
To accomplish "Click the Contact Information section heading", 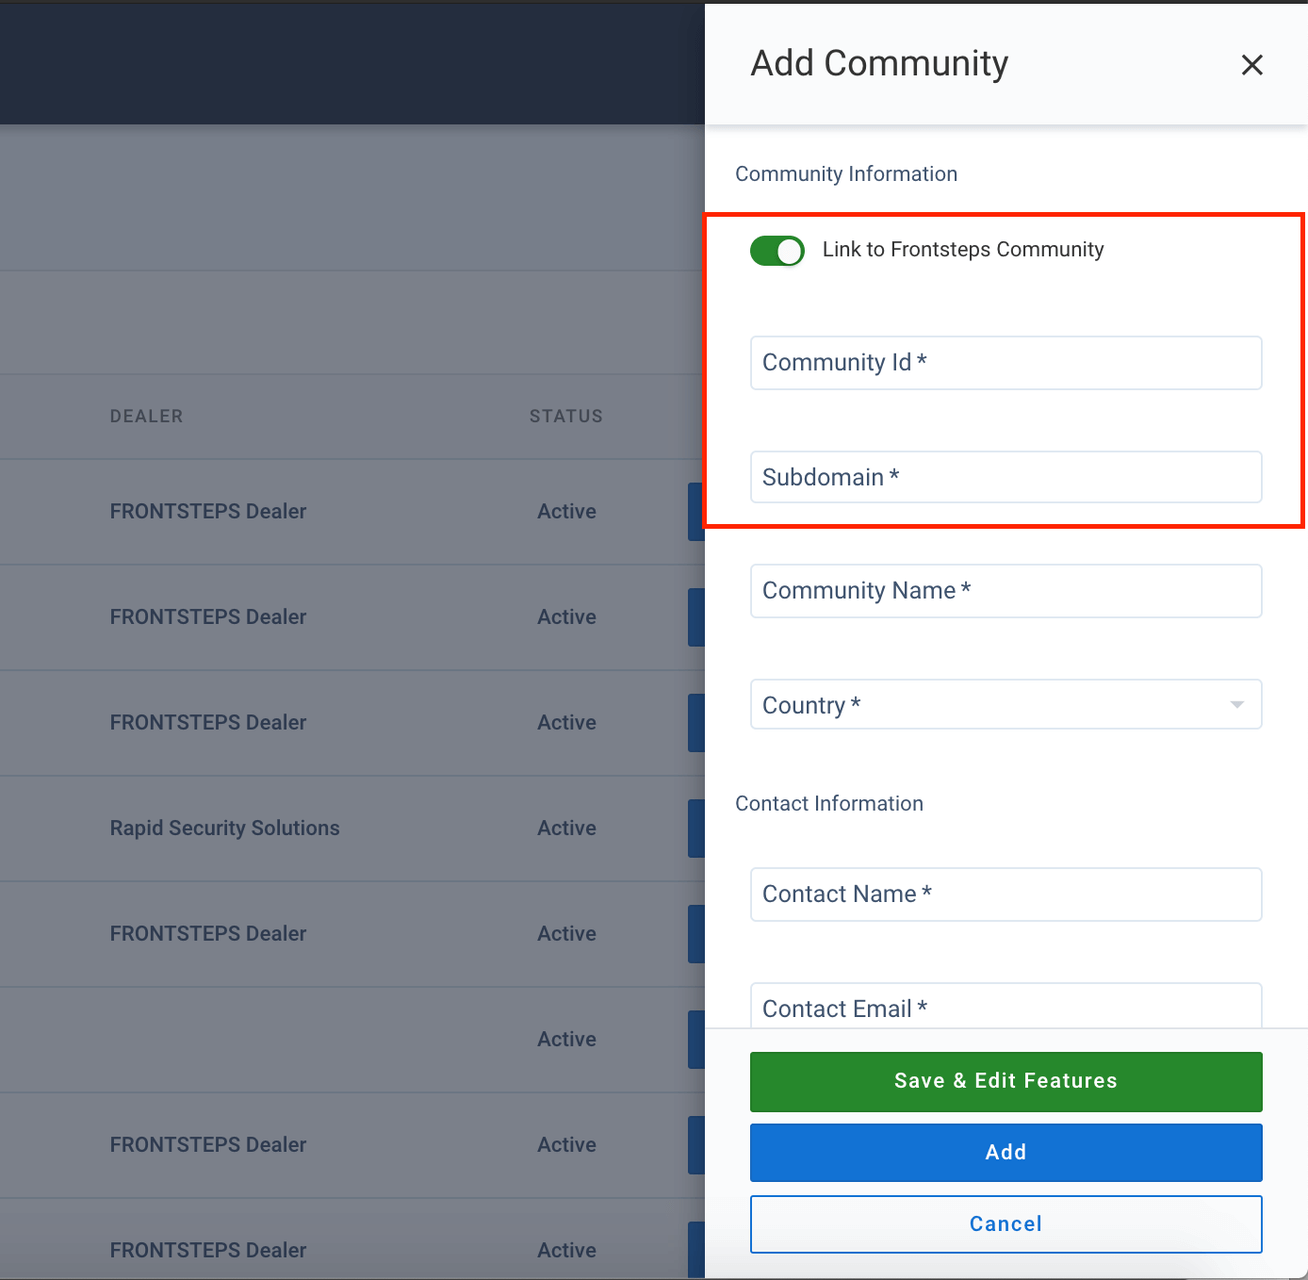I will (x=829, y=804).
